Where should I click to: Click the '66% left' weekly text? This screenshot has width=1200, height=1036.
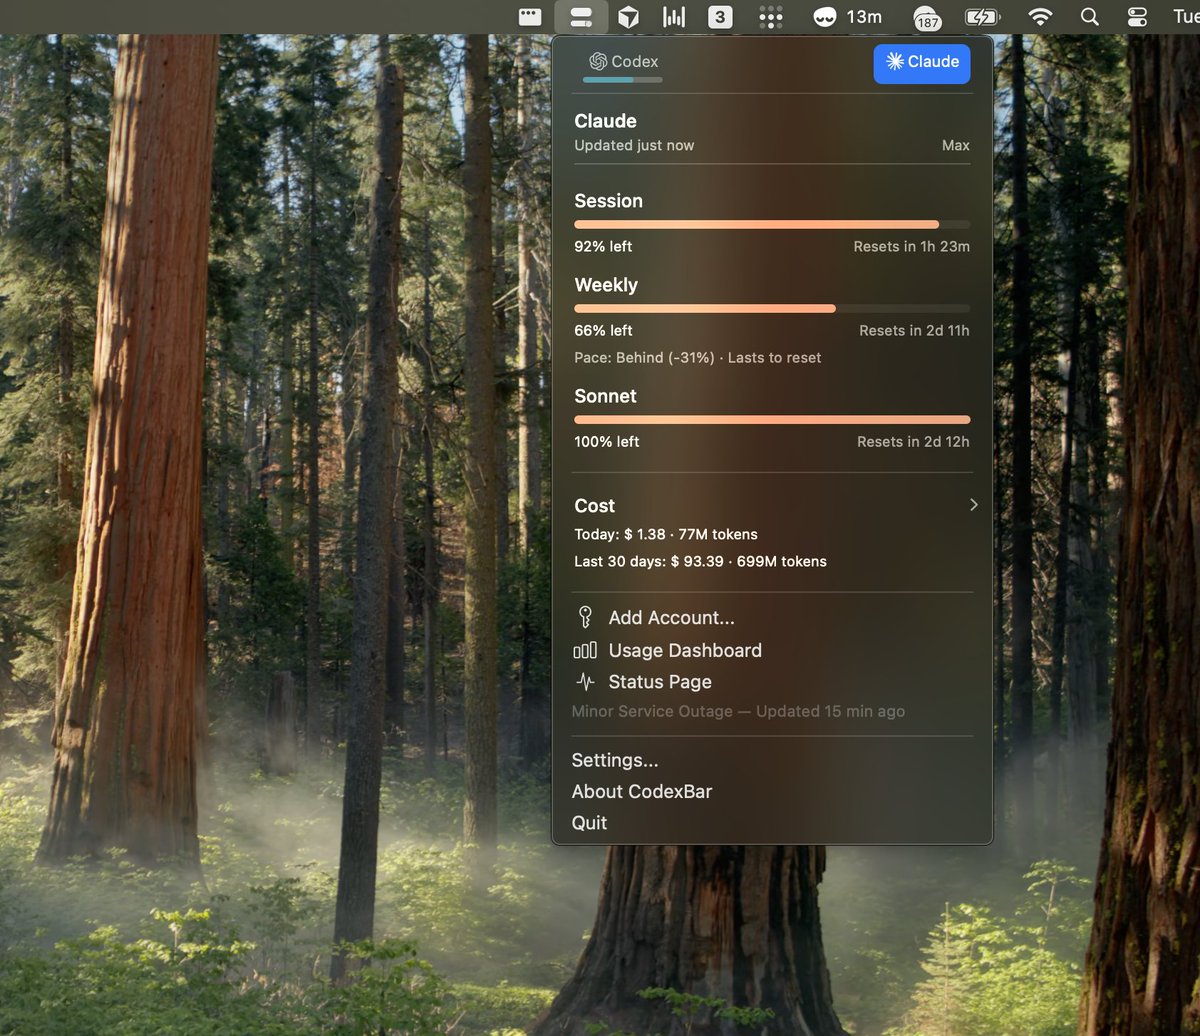603,330
